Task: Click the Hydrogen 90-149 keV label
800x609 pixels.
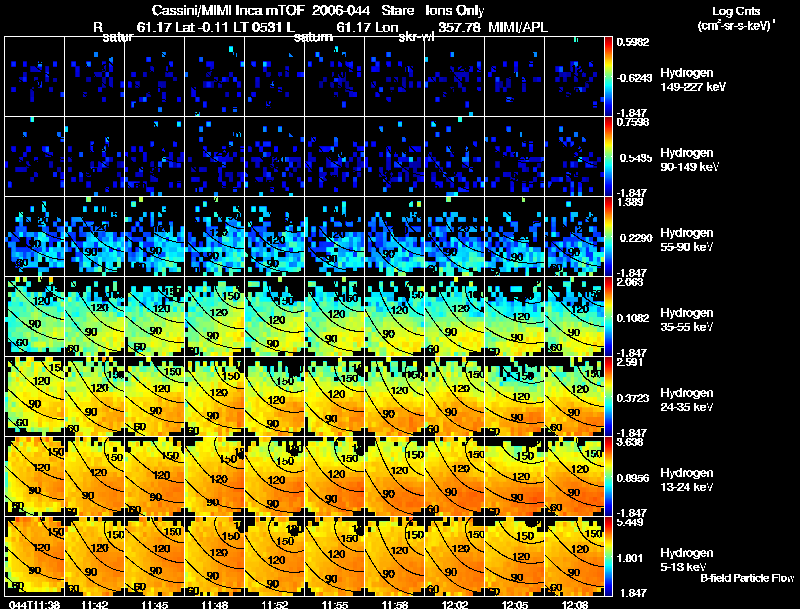Action: 689,160
